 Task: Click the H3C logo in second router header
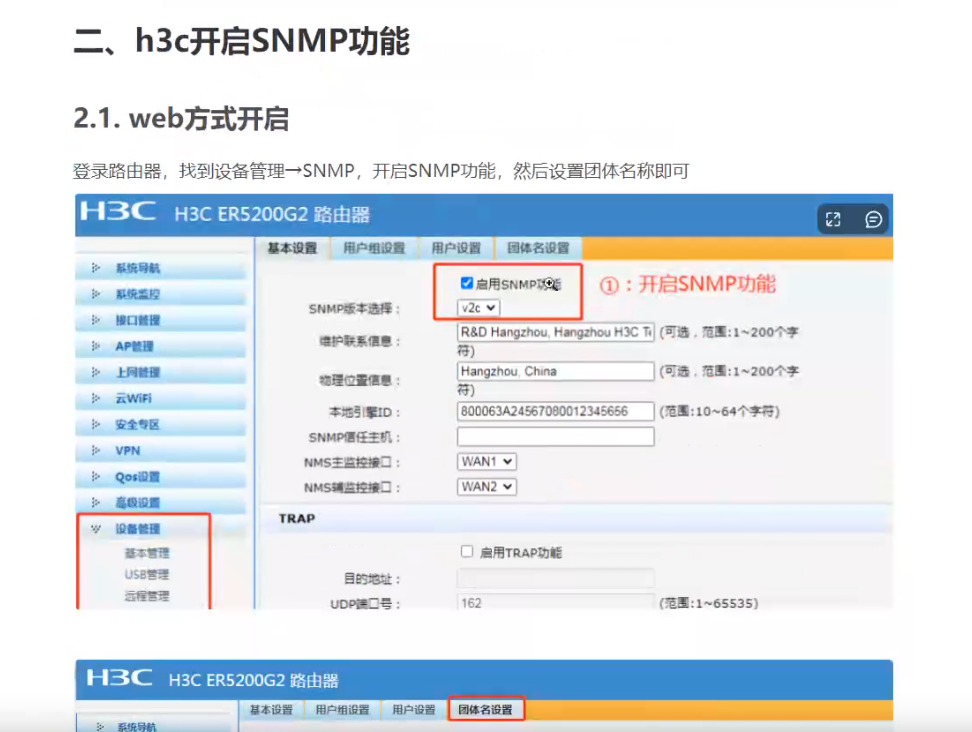pos(120,677)
